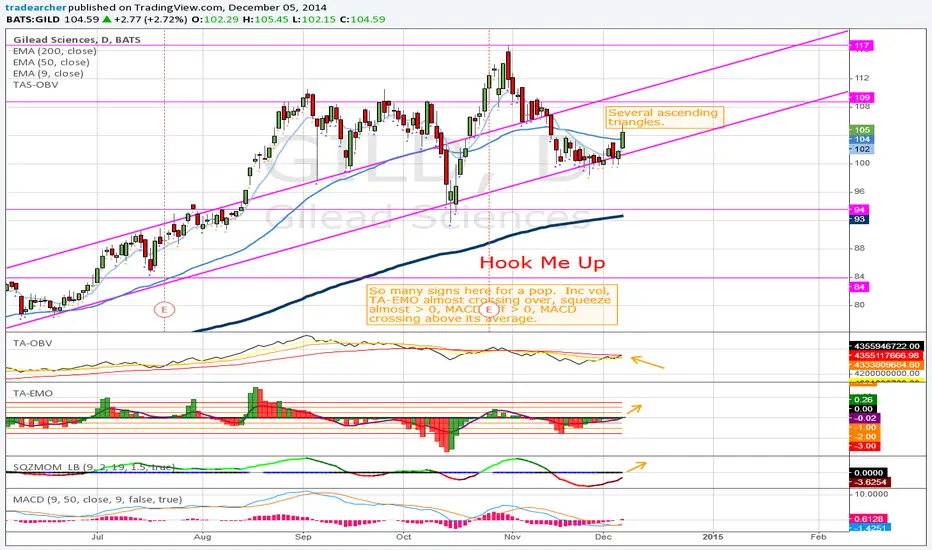Click the 88 price scale value
932x550 pixels.
click(859, 248)
